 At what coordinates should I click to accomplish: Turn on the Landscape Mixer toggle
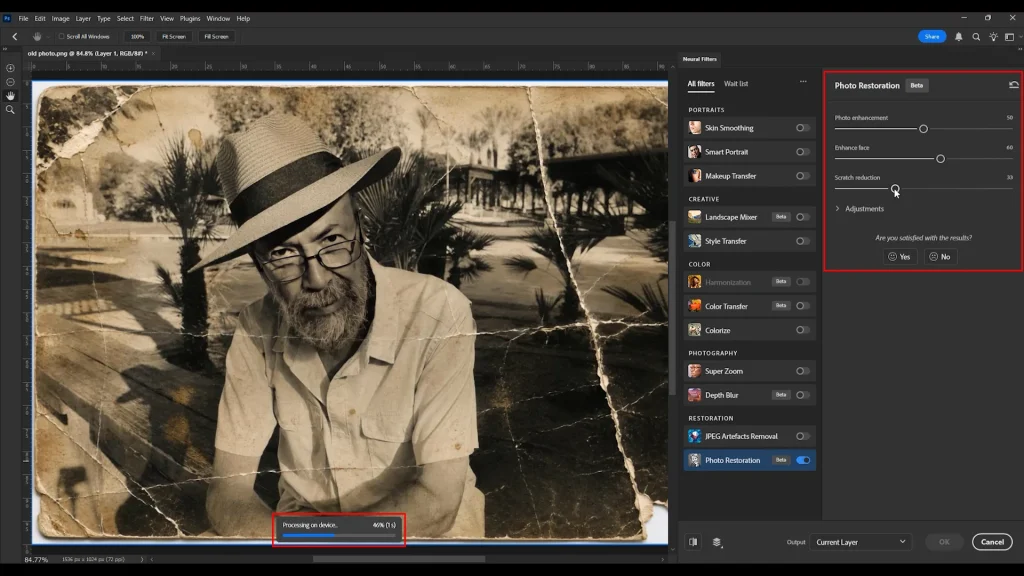pos(803,217)
